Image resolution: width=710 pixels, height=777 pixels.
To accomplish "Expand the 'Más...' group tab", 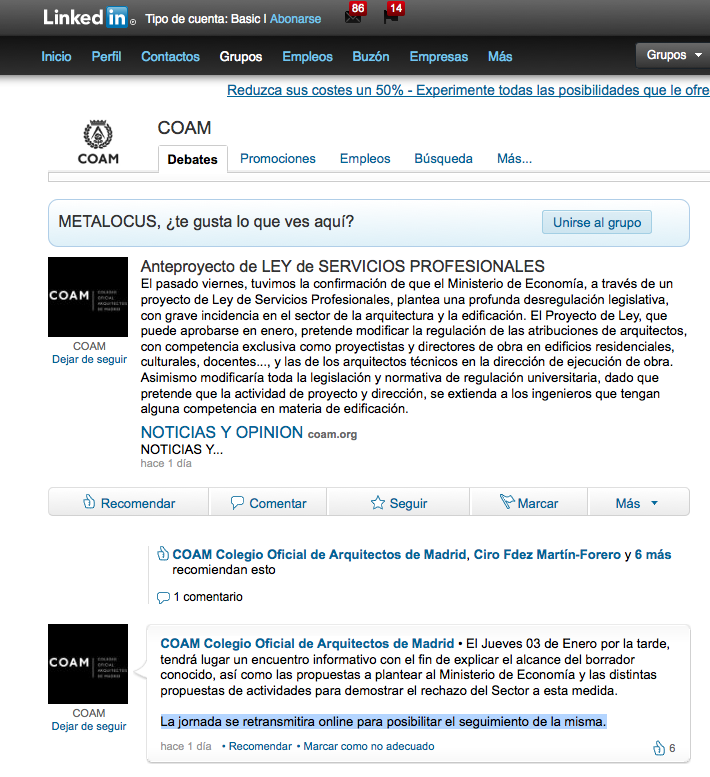I will pyautogui.click(x=514, y=159).
